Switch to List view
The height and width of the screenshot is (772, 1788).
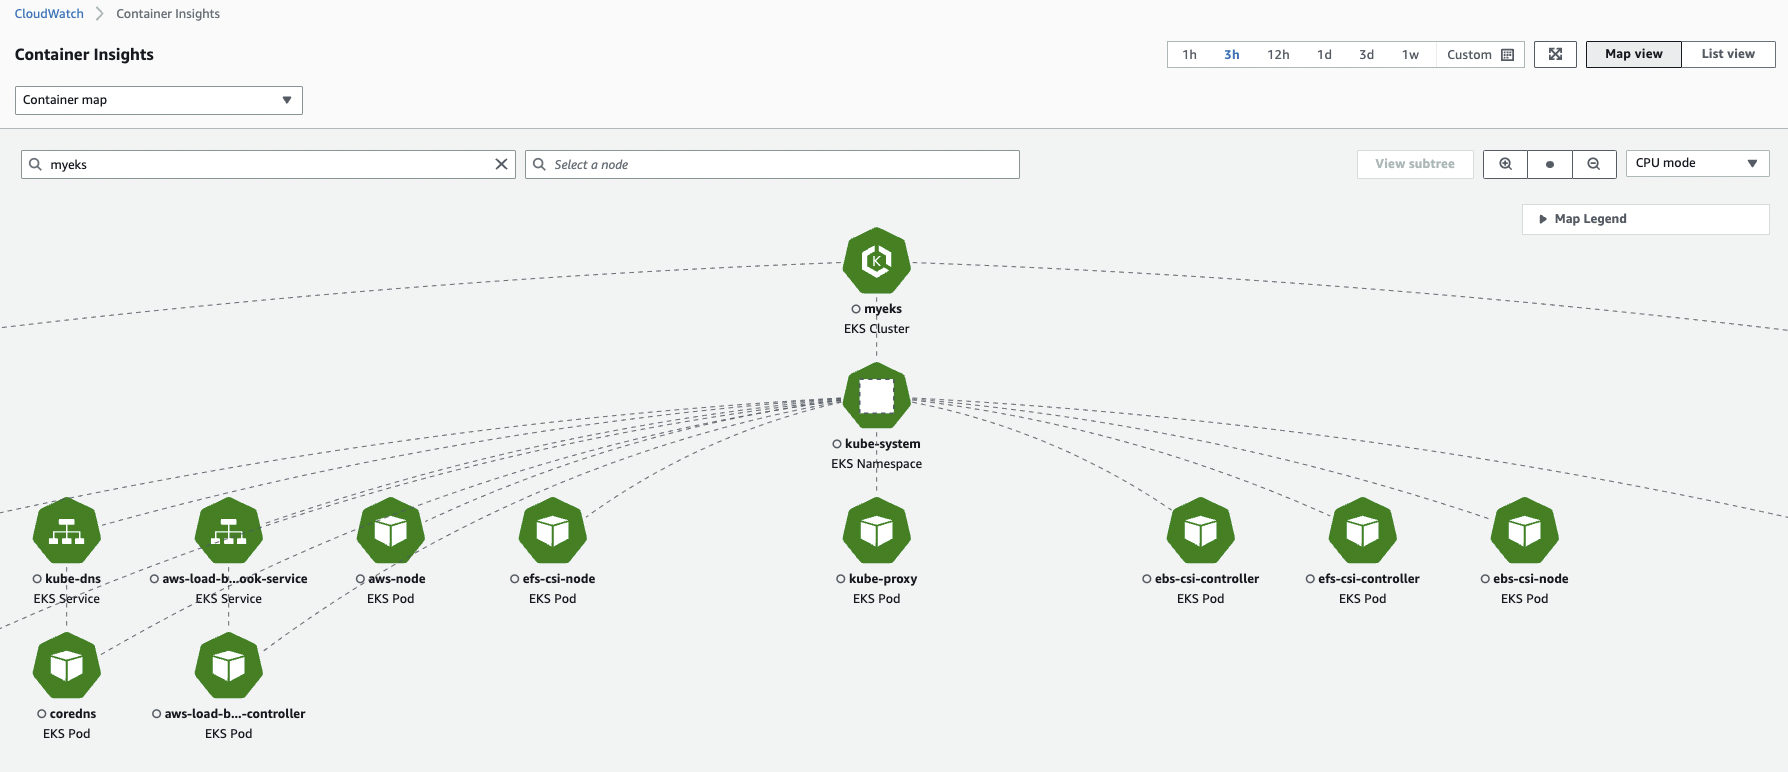[x=1728, y=54]
